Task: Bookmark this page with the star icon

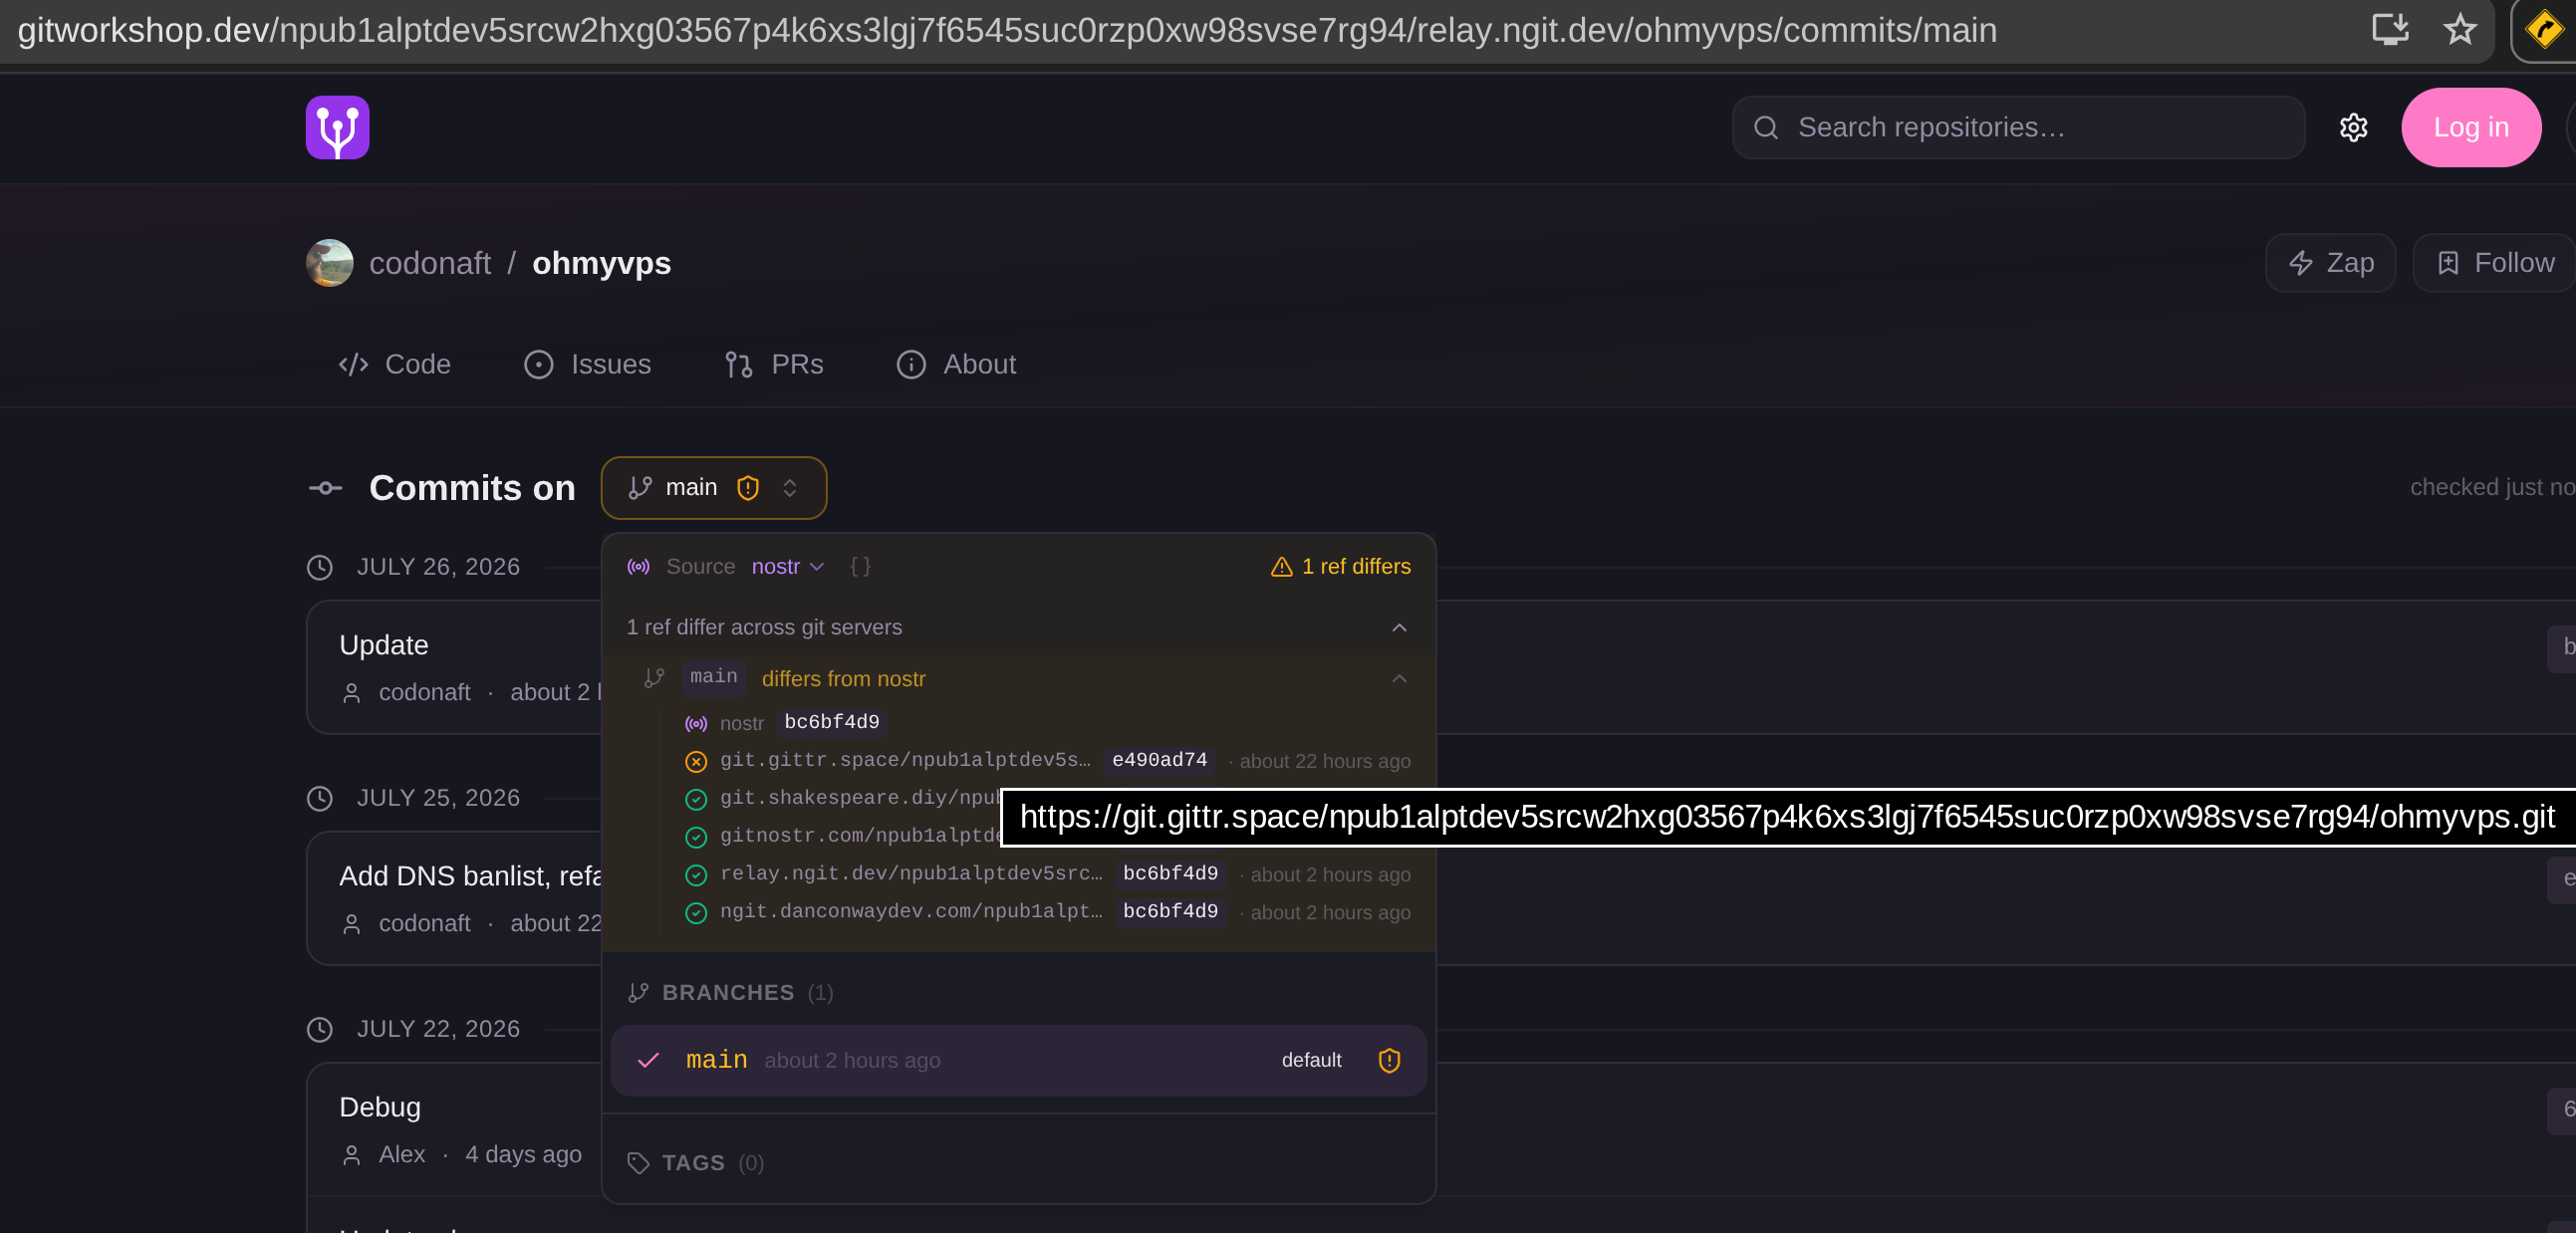Action: (2459, 29)
